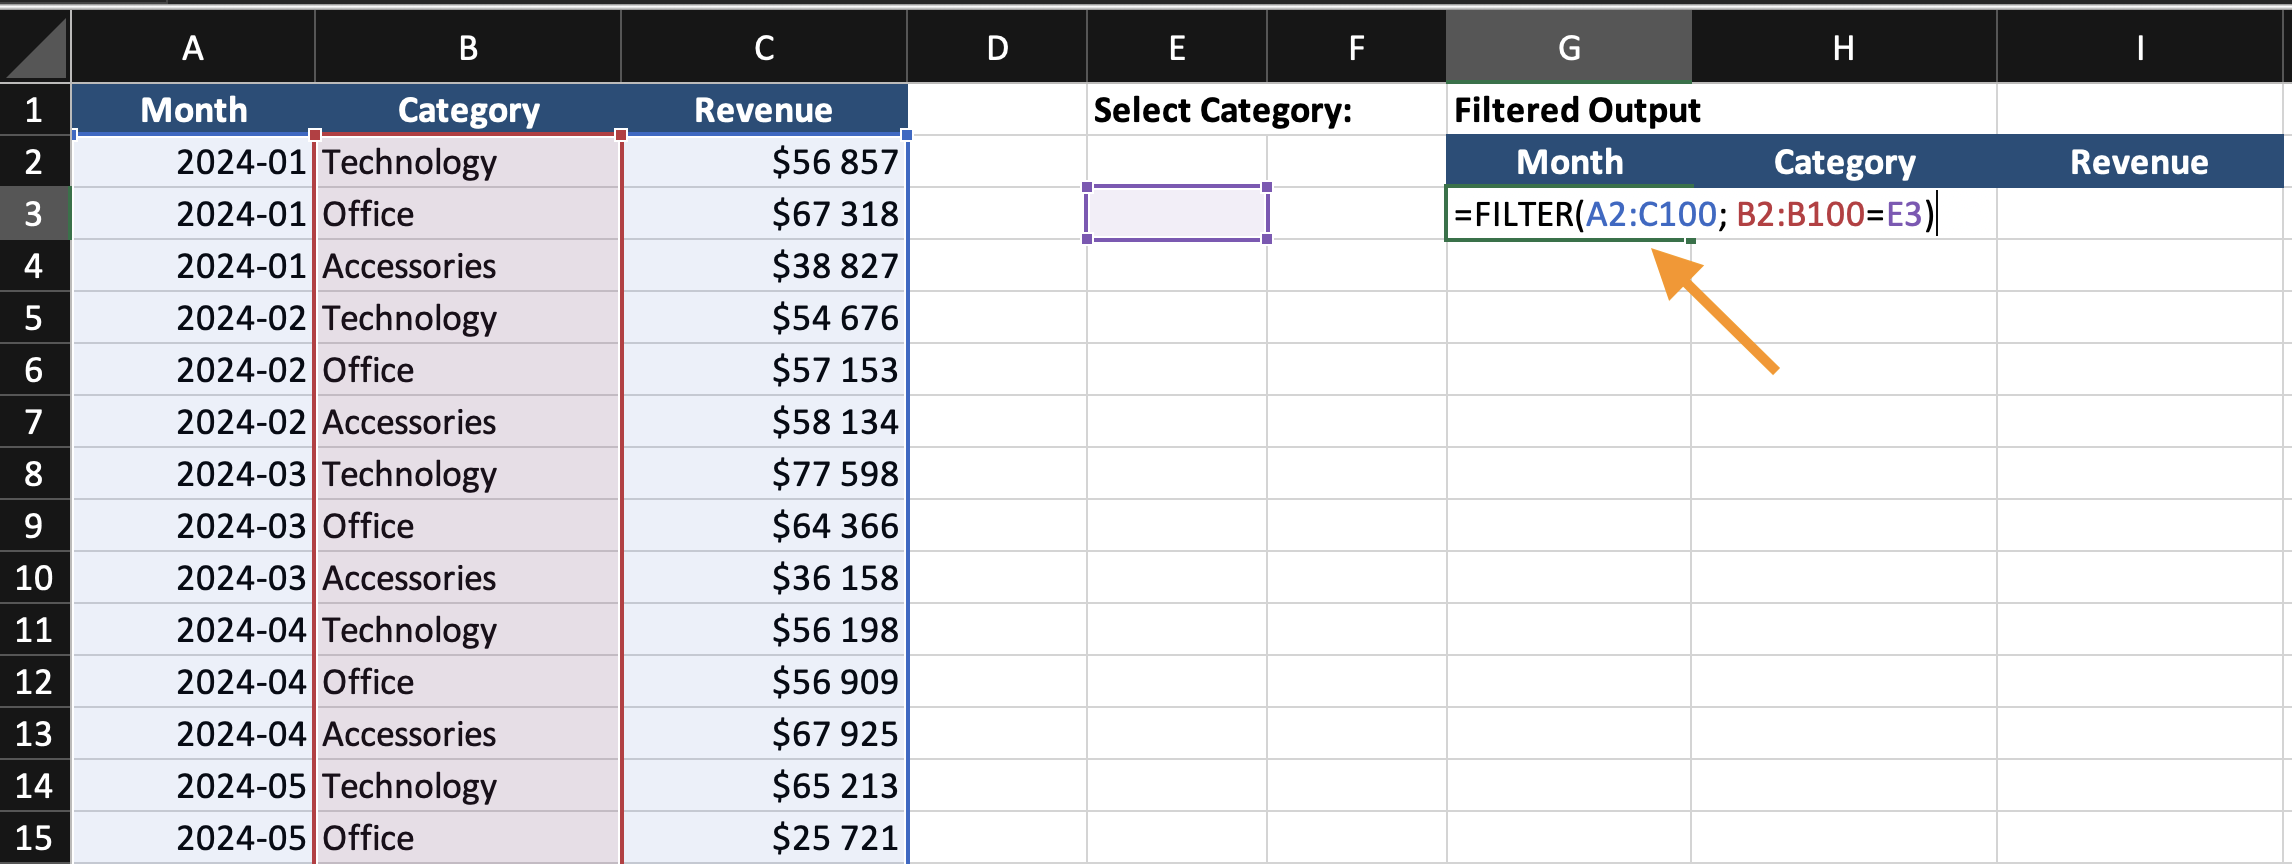
Task: Select the $77 598 revenue cell
Action: 765,474
